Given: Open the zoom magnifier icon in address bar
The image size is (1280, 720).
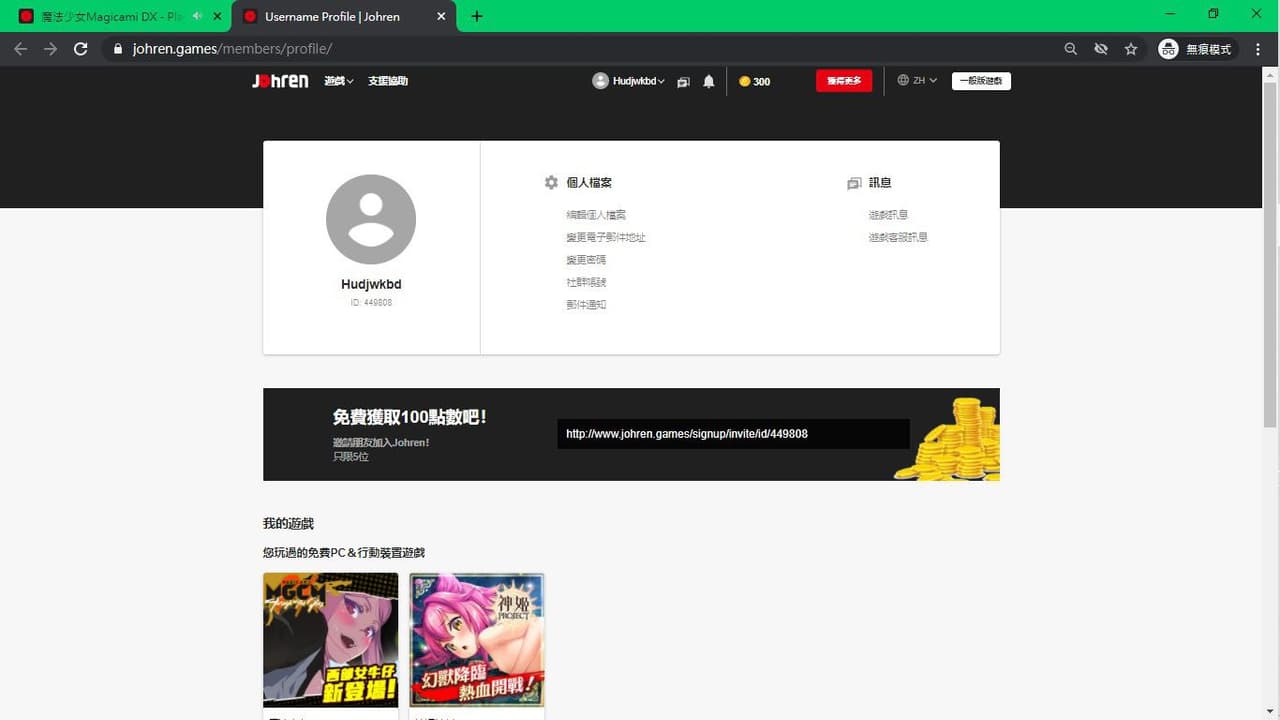Looking at the screenshot, I should (x=1071, y=49).
